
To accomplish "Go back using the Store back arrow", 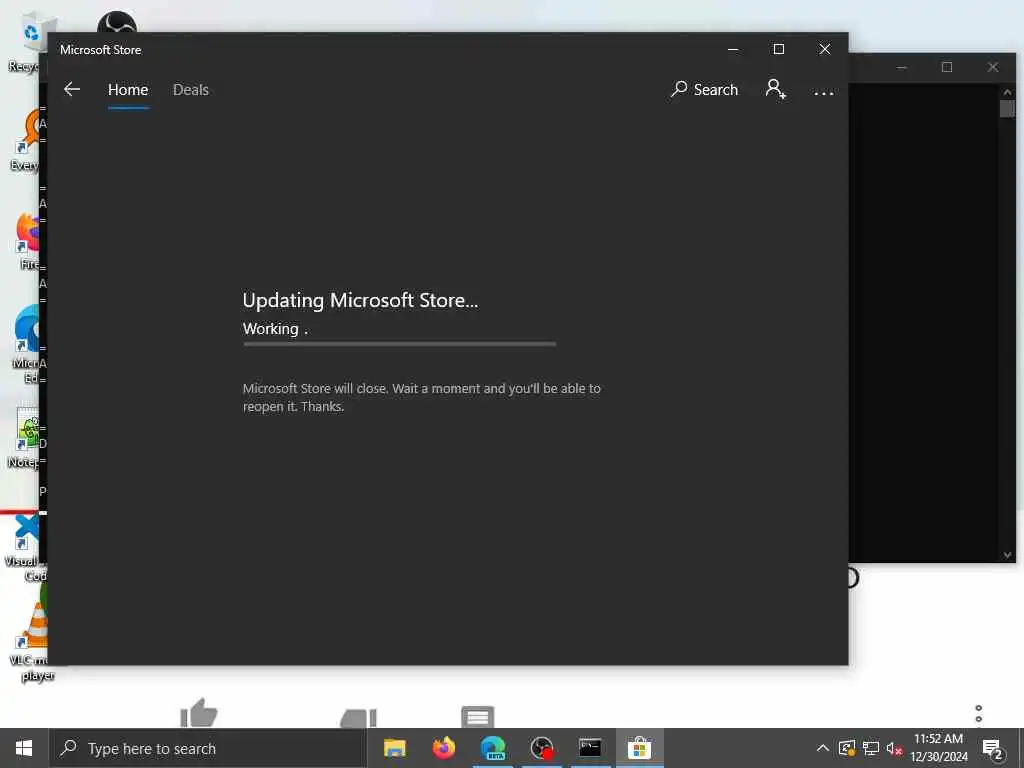I will [72, 89].
